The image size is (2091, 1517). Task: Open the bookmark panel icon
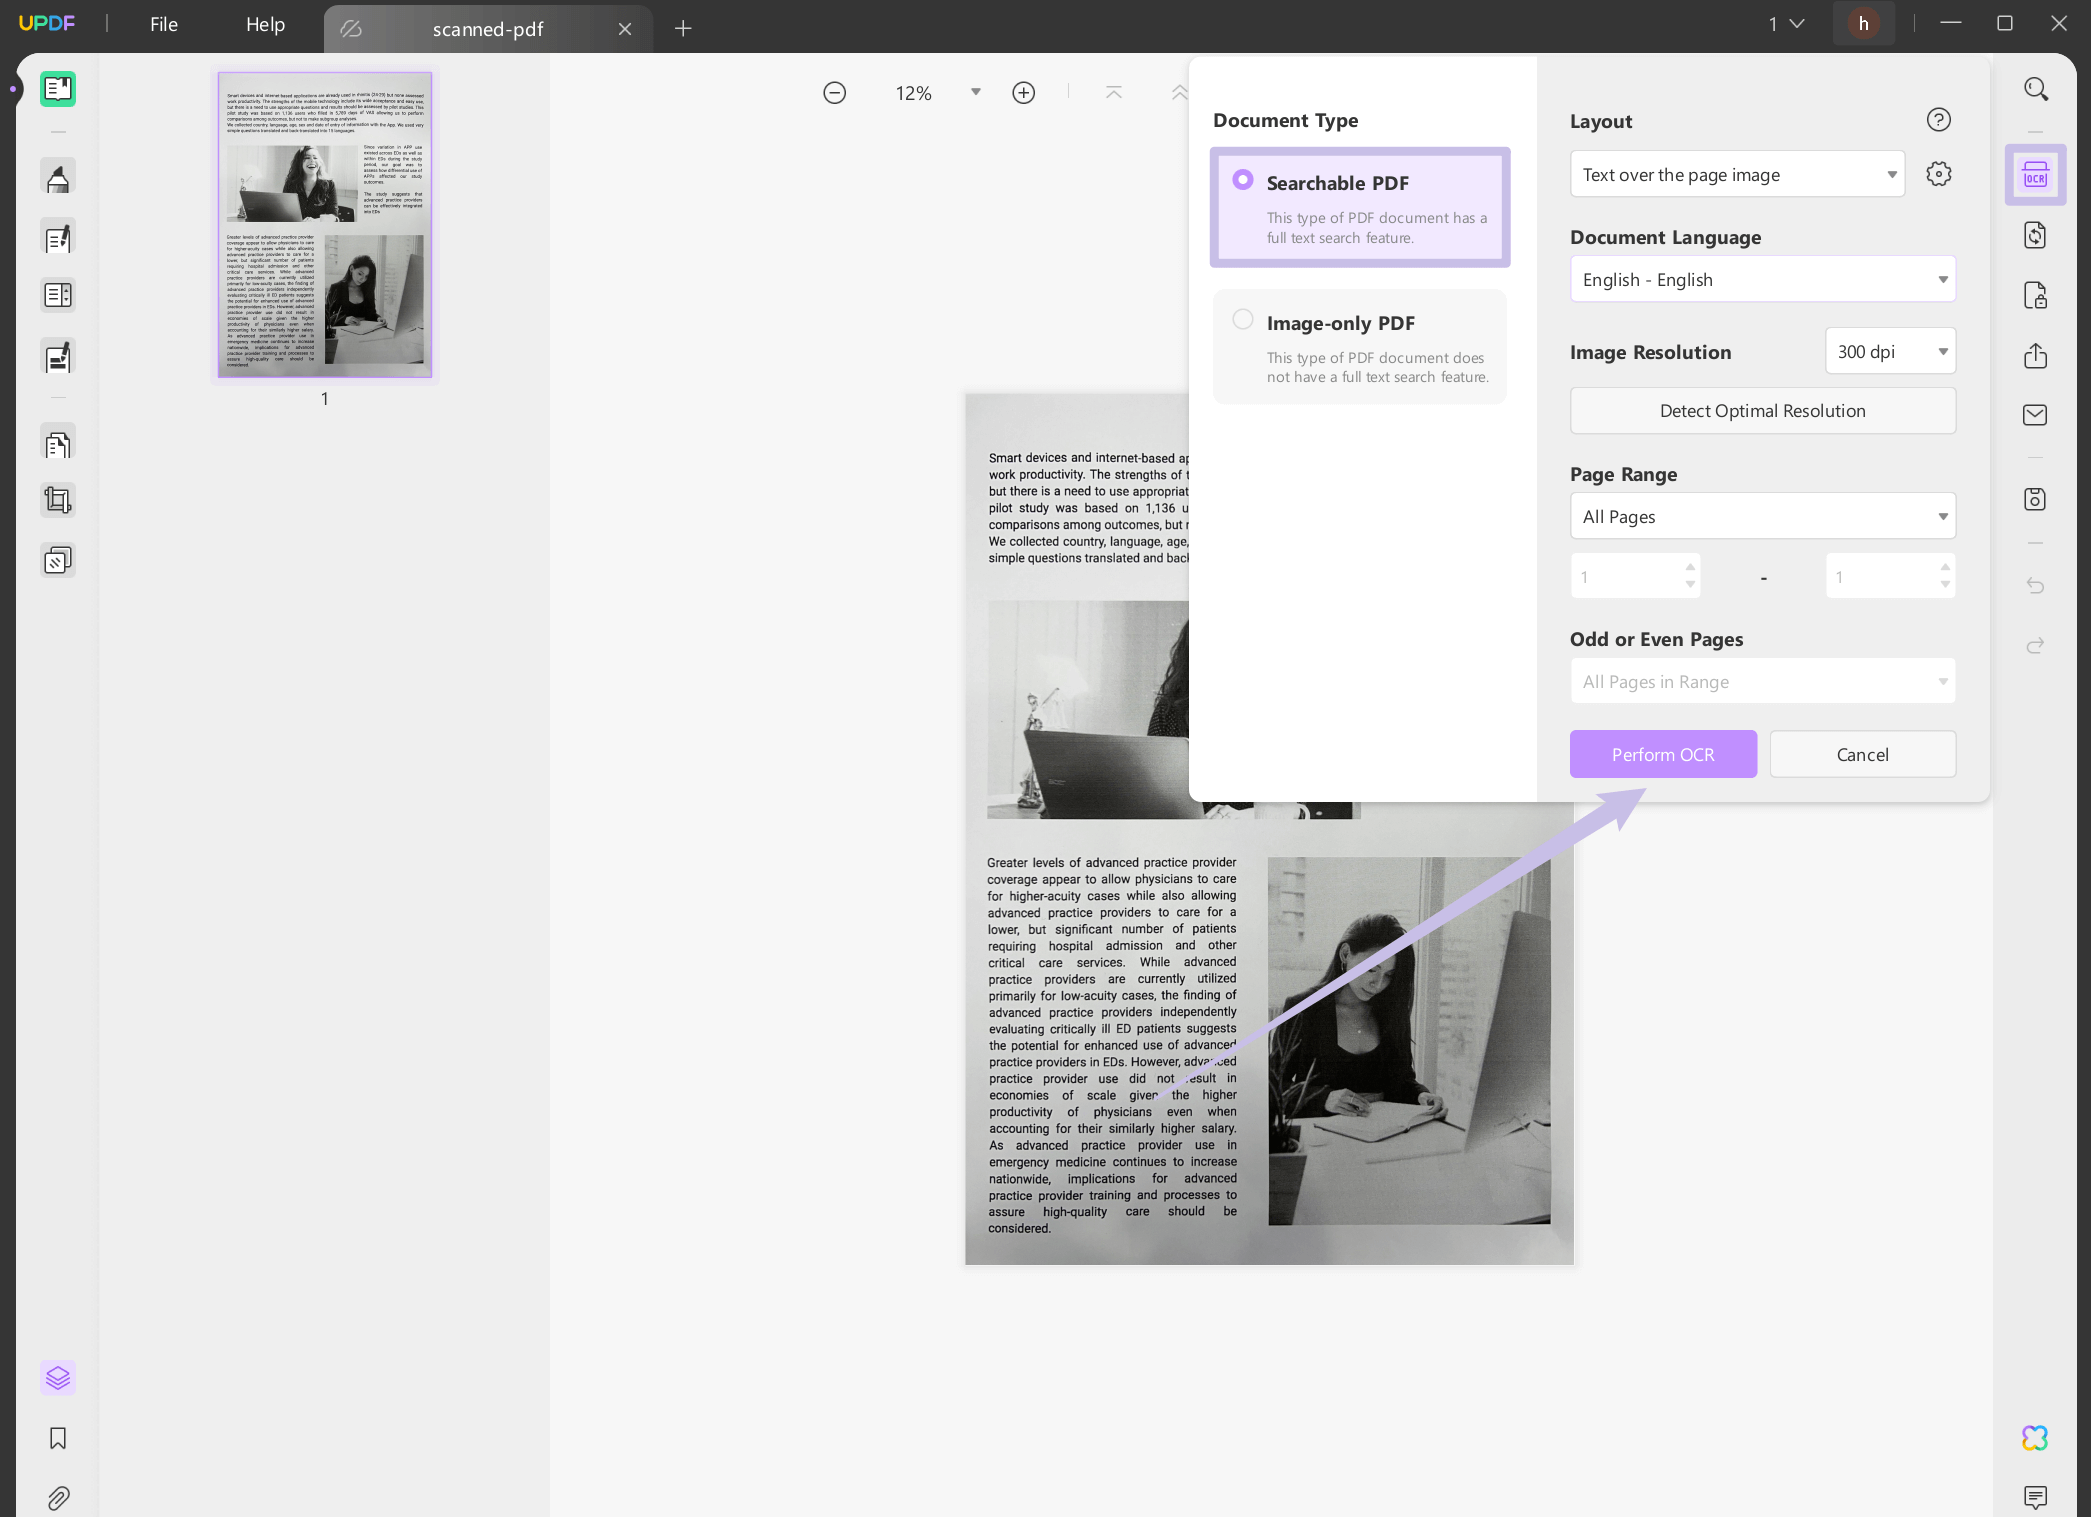pos(58,1438)
